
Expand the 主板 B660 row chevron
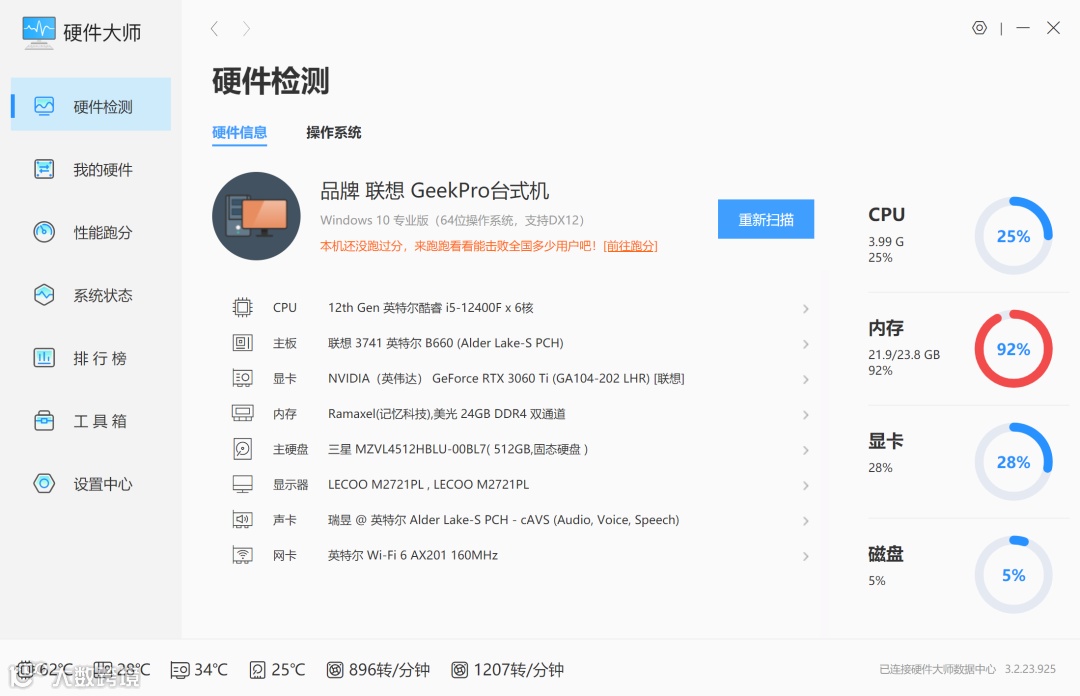click(x=805, y=344)
